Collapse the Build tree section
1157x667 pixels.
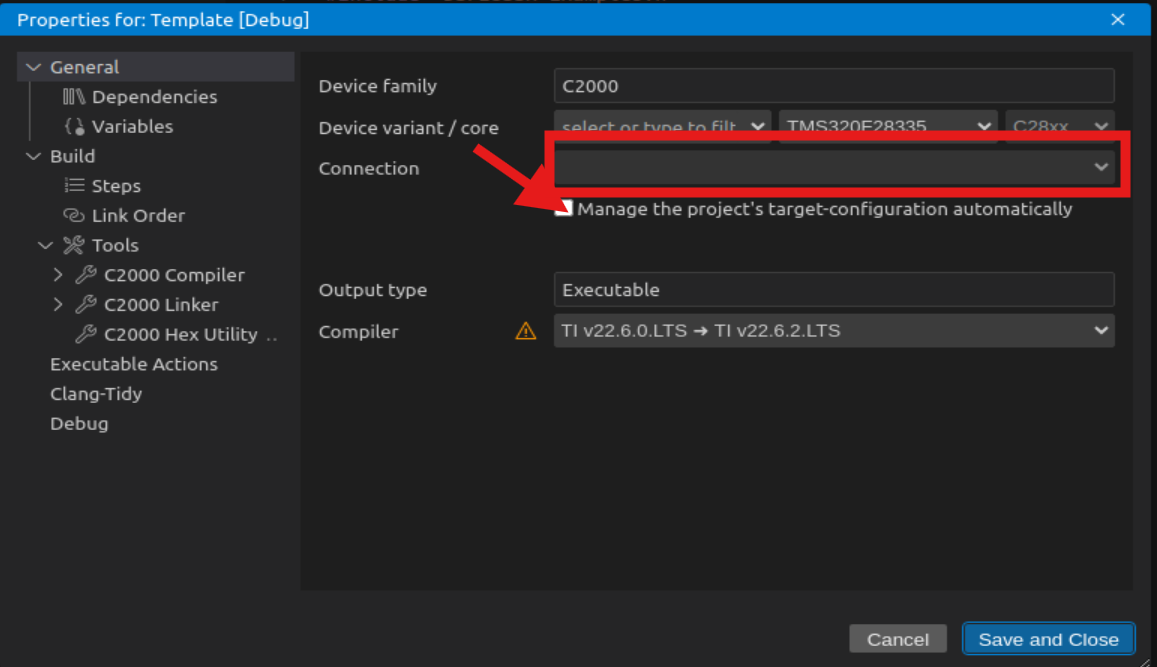33,156
